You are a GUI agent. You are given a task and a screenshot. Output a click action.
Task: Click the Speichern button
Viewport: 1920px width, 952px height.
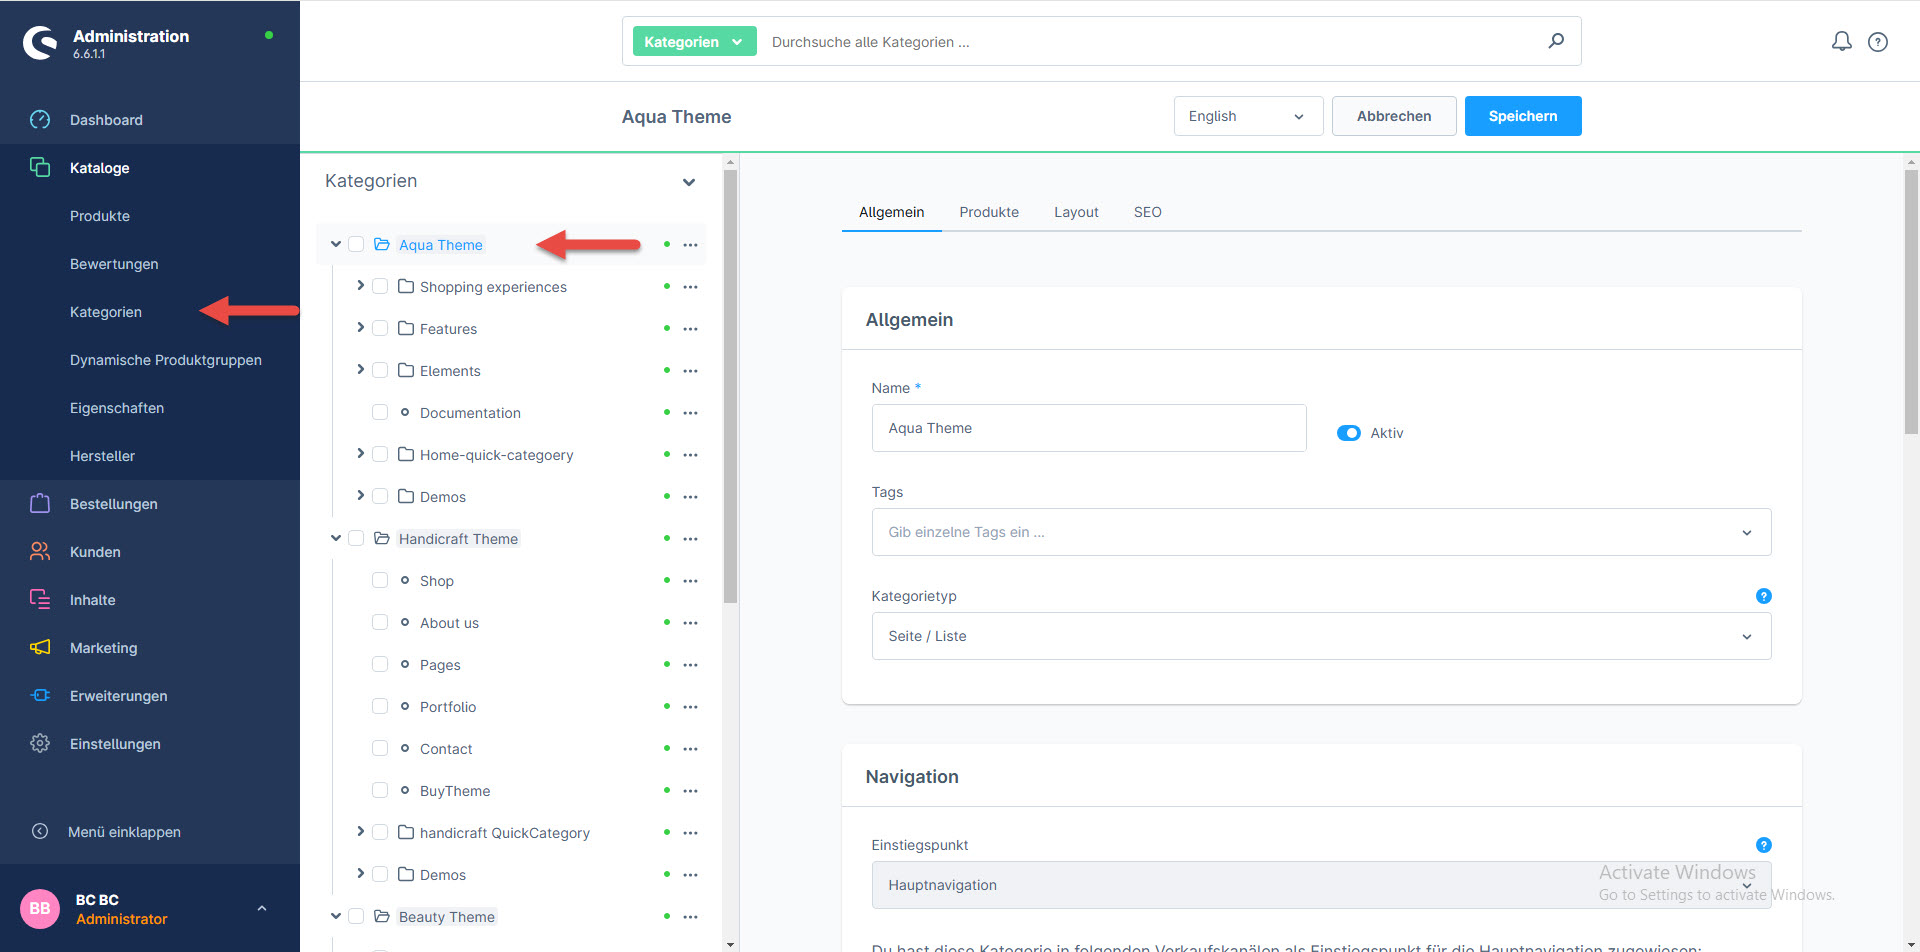1522,116
